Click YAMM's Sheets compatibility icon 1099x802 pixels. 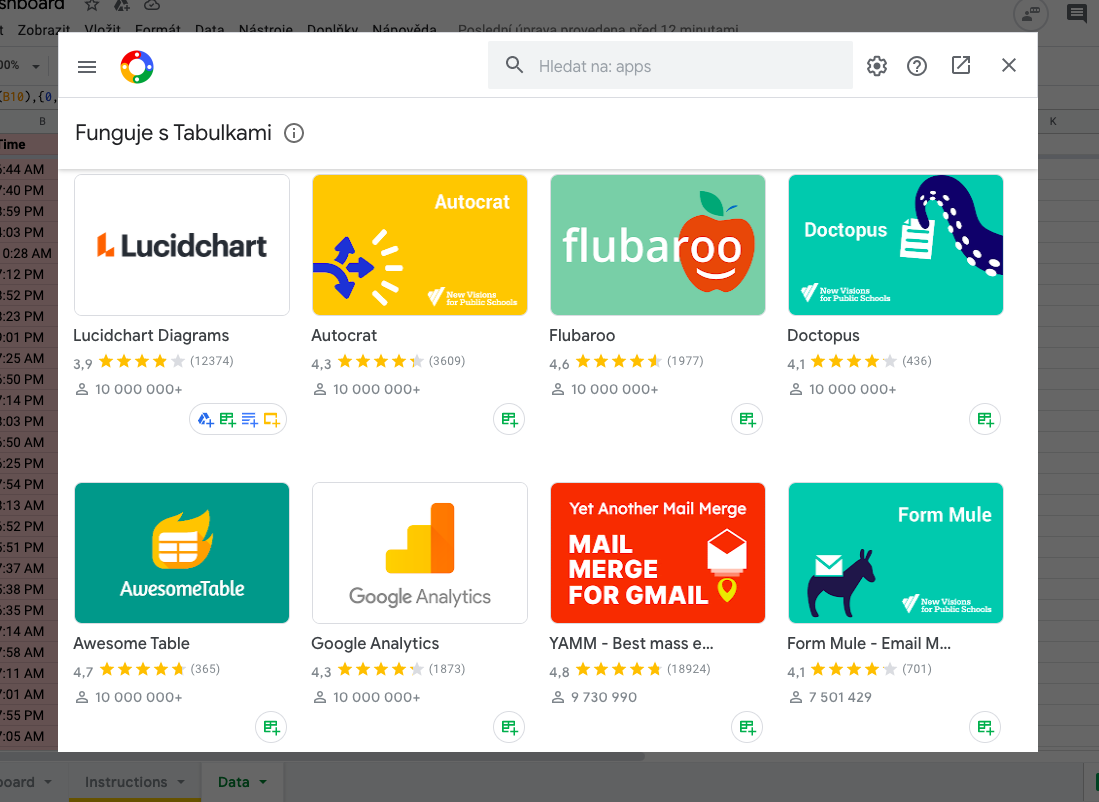747,727
